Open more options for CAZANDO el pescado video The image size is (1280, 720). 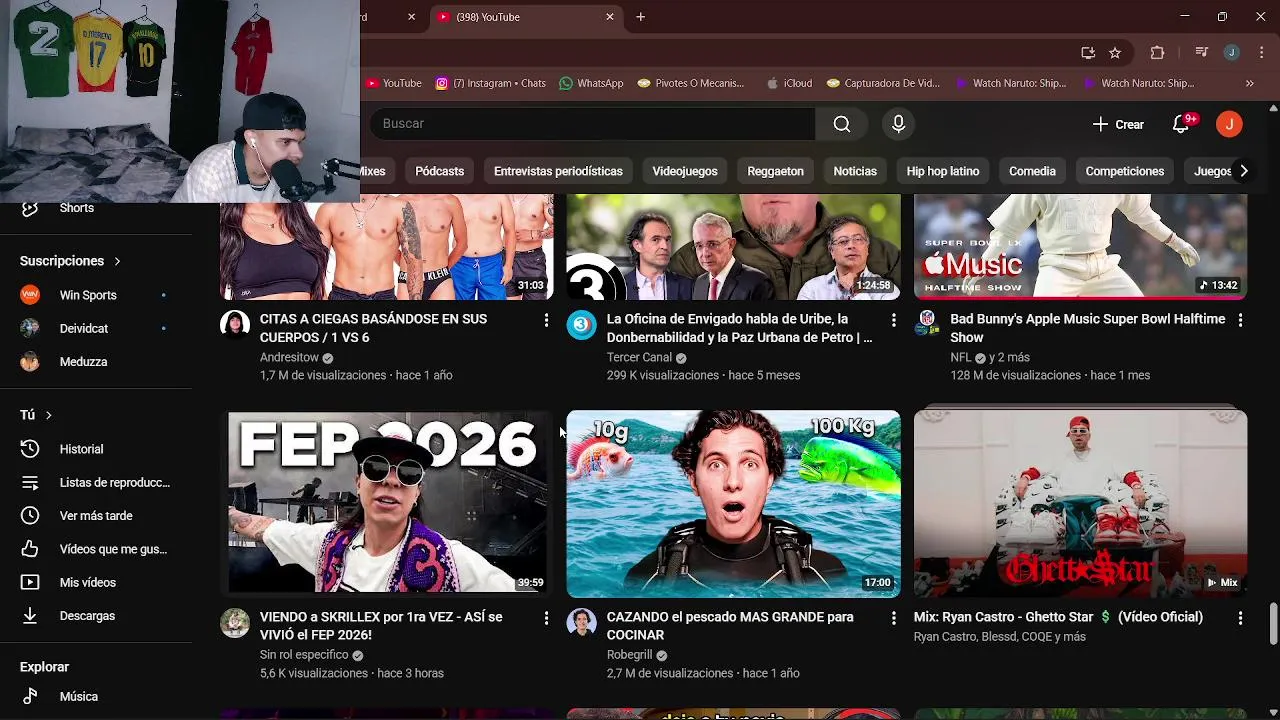[894, 618]
